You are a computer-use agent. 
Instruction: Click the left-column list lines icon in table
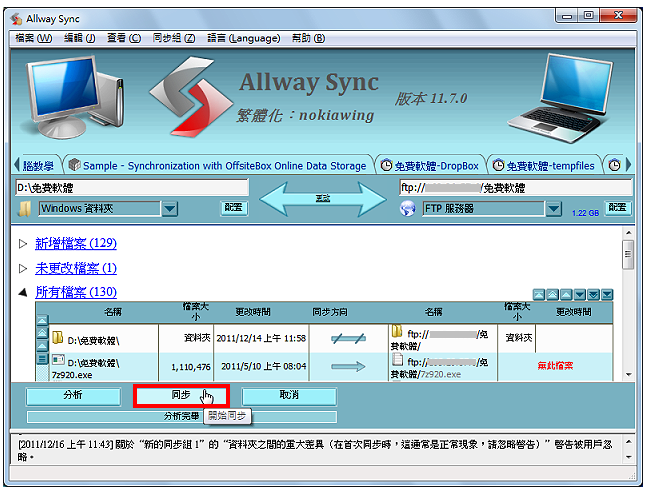pos(42,358)
